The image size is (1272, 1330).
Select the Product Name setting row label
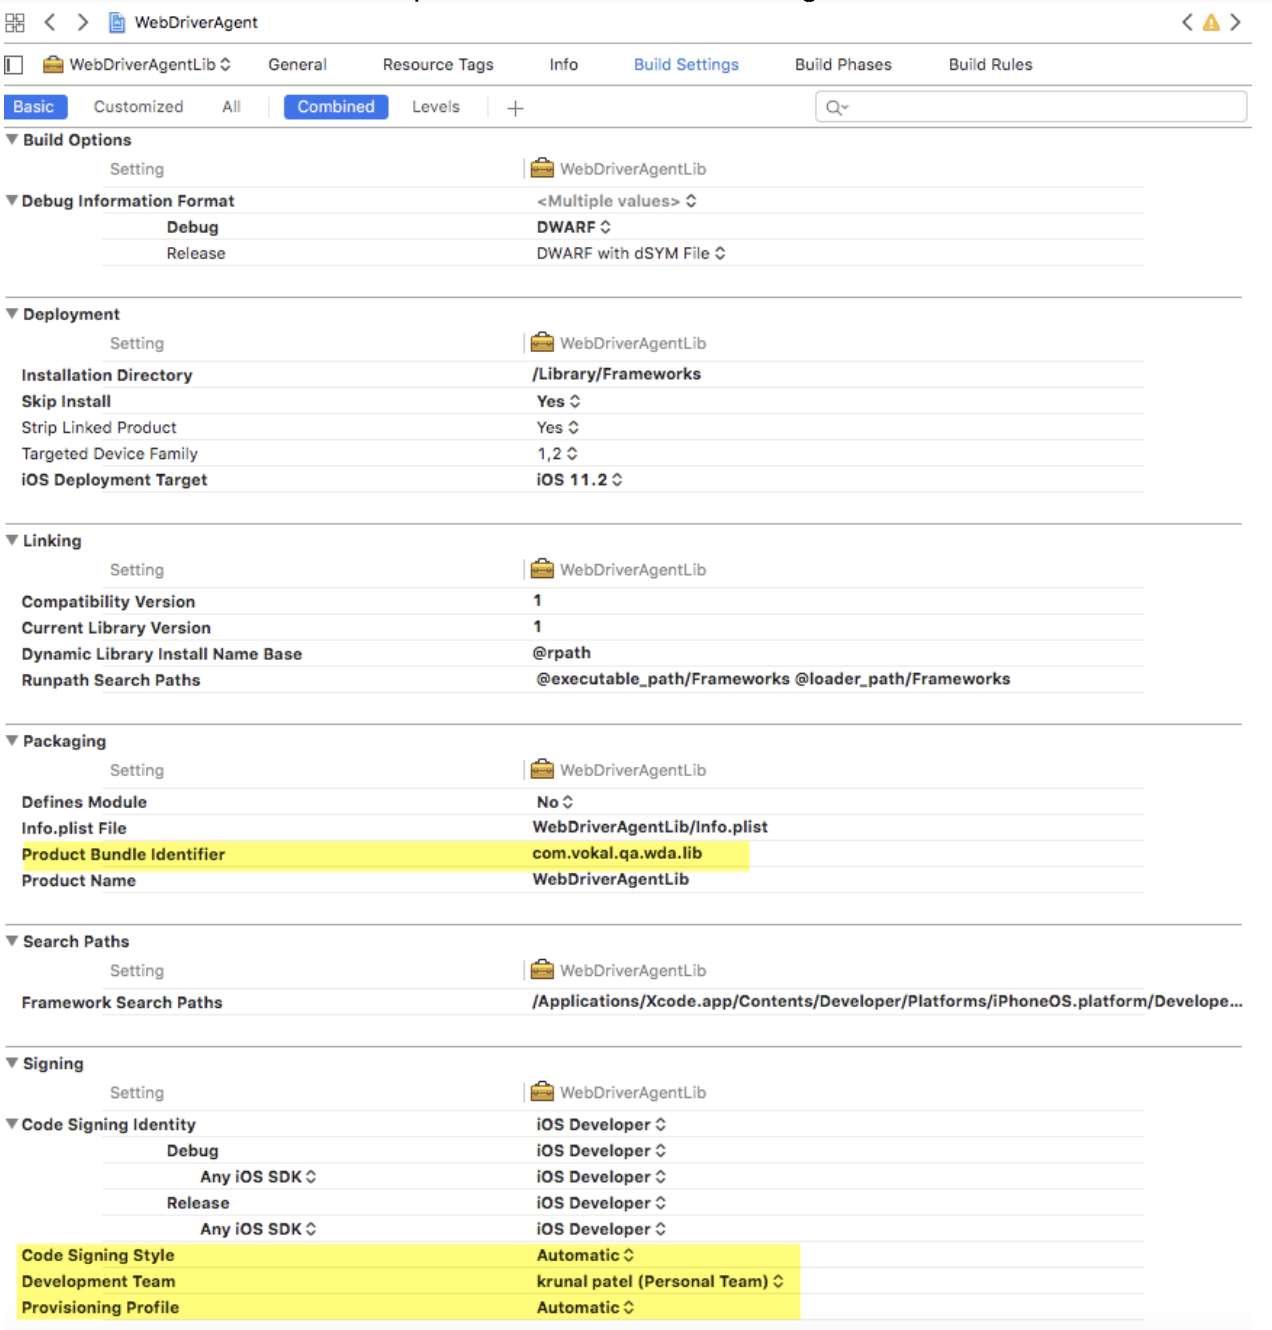pos(79,880)
